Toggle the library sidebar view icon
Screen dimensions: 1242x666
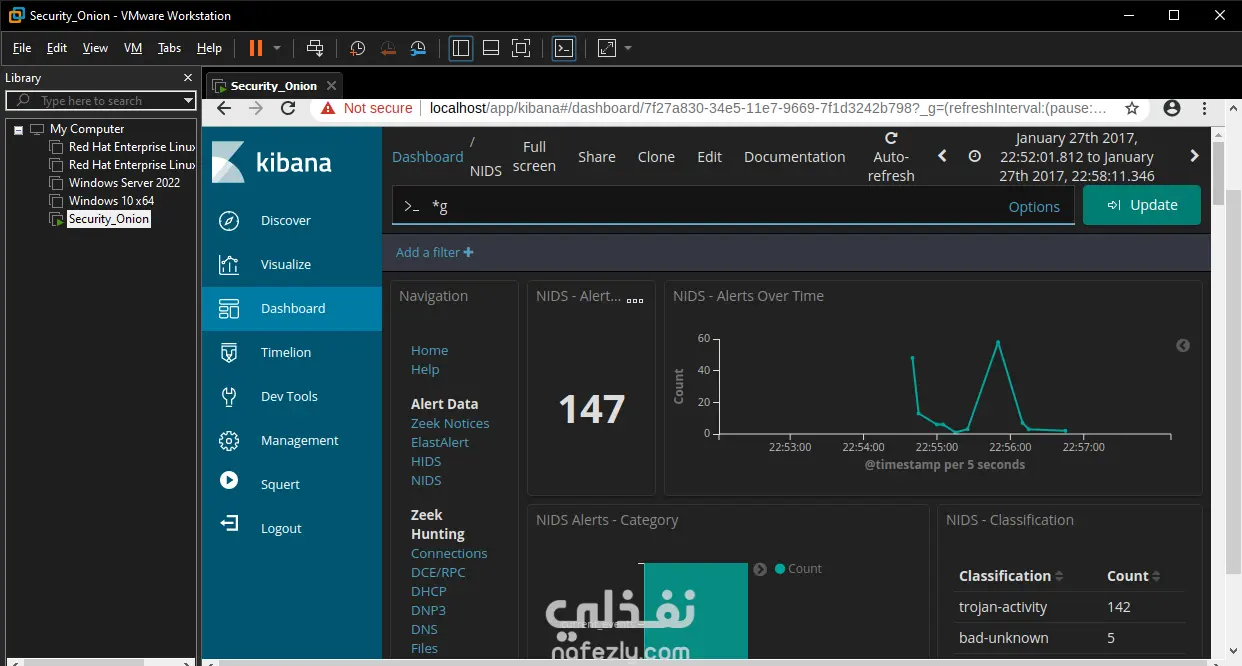(x=461, y=48)
